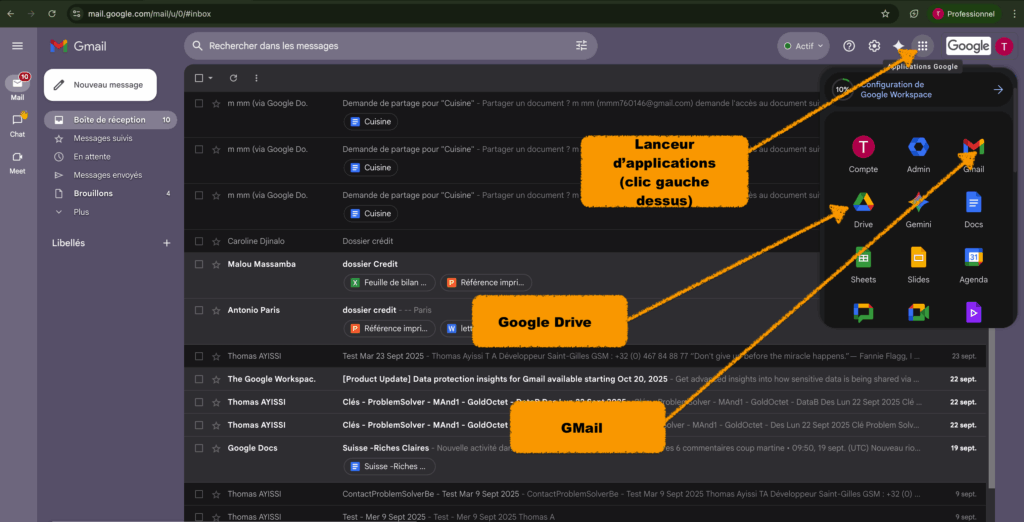Viewport: 1024px width, 522px height.
Task: Open Google Drive from the apps panel
Action: click(x=863, y=204)
